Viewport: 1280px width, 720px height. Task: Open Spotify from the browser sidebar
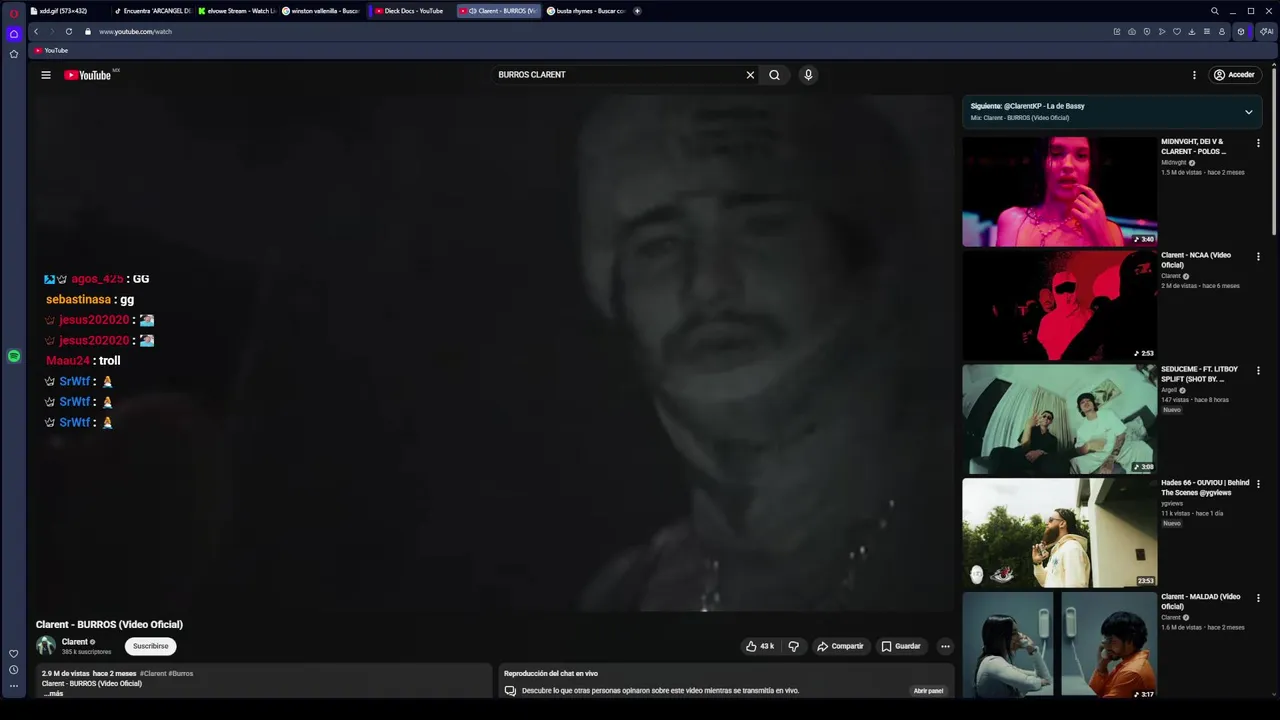click(x=13, y=356)
